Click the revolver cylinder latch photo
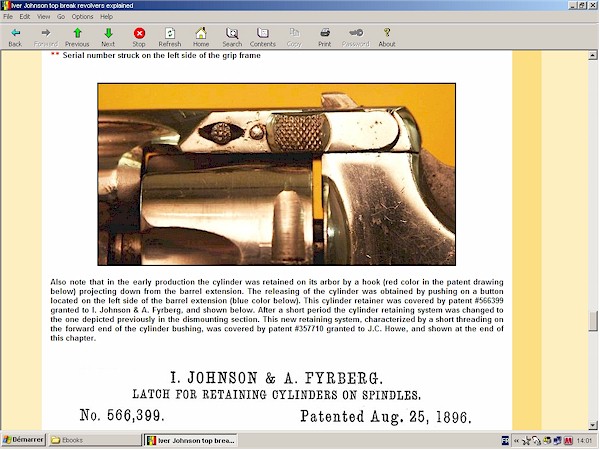 (276, 174)
